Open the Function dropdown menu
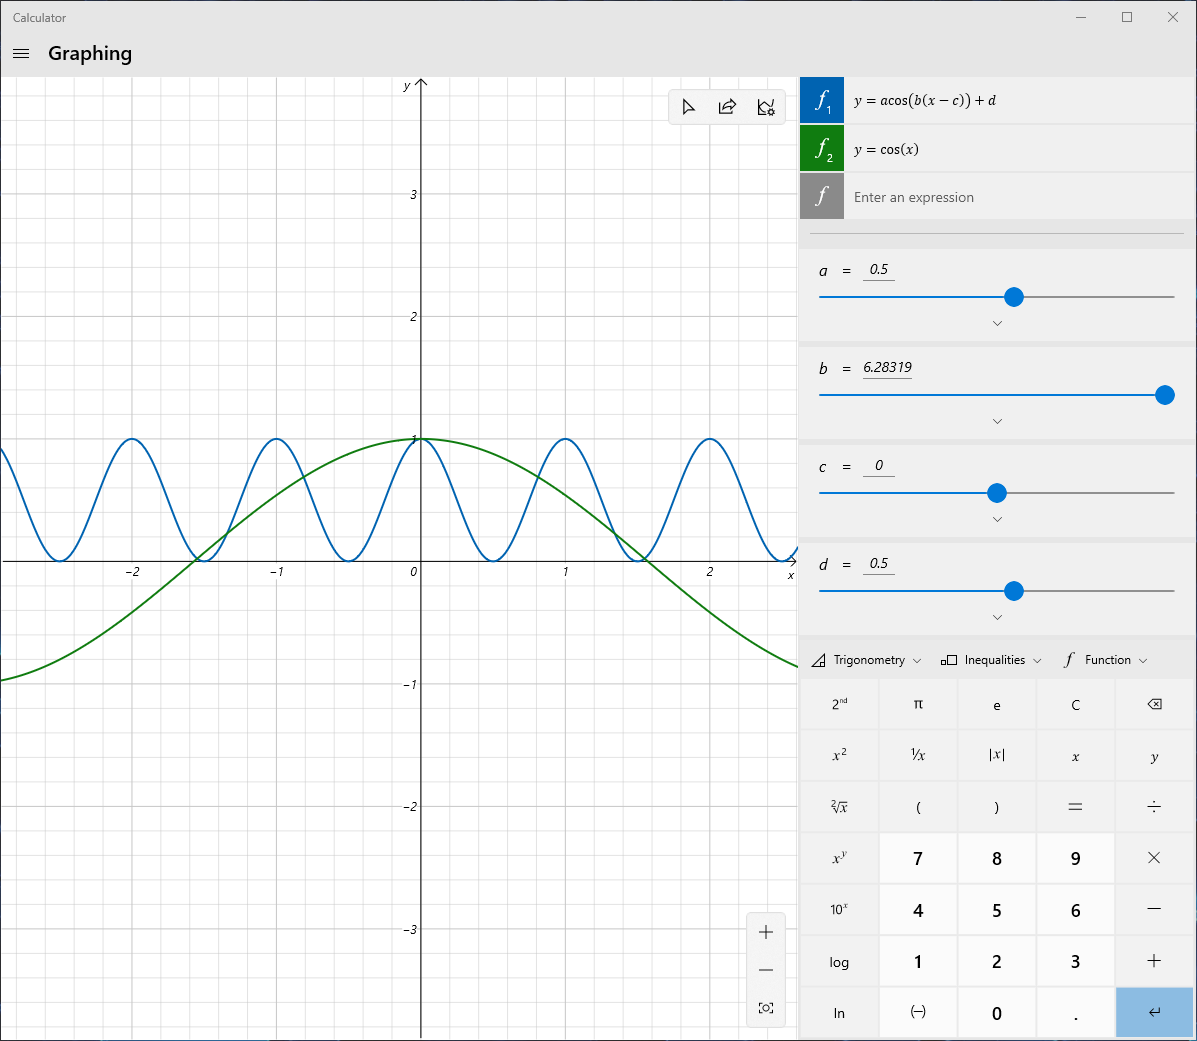Viewport: 1197px width, 1041px height. click(1104, 660)
